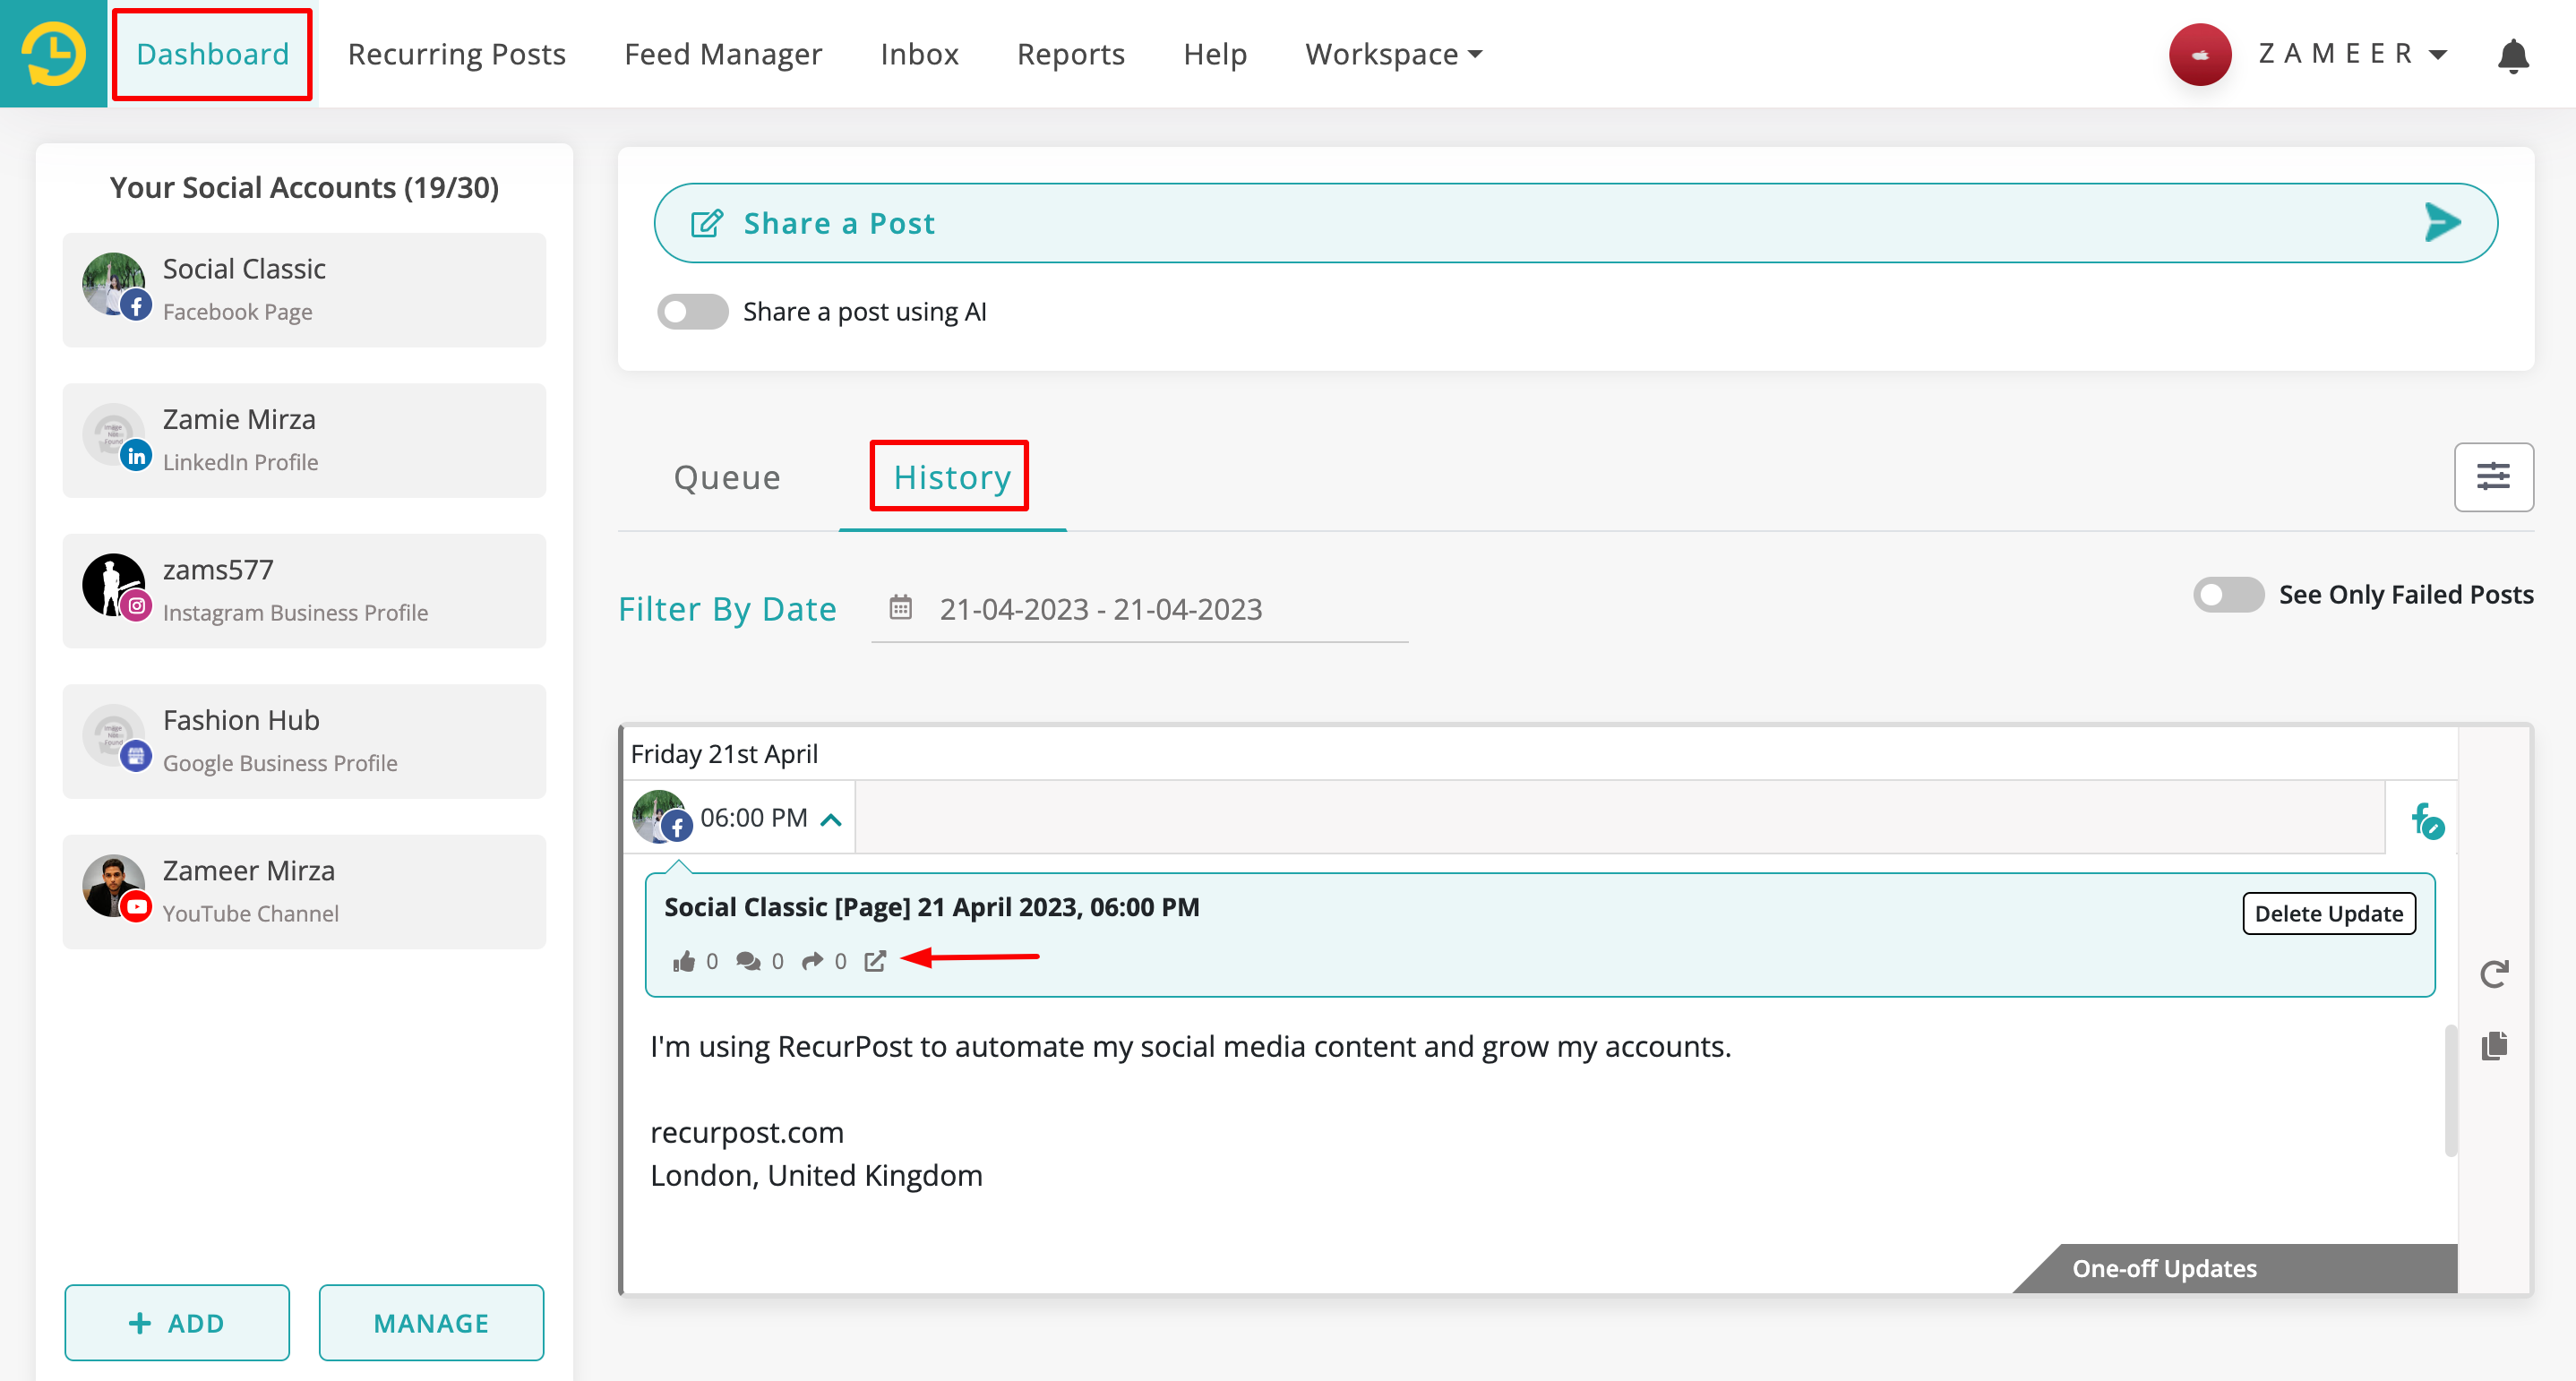Select the Zamie Mirza LinkedIn Profile account
This screenshot has height=1381, width=2576.
point(304,440)
